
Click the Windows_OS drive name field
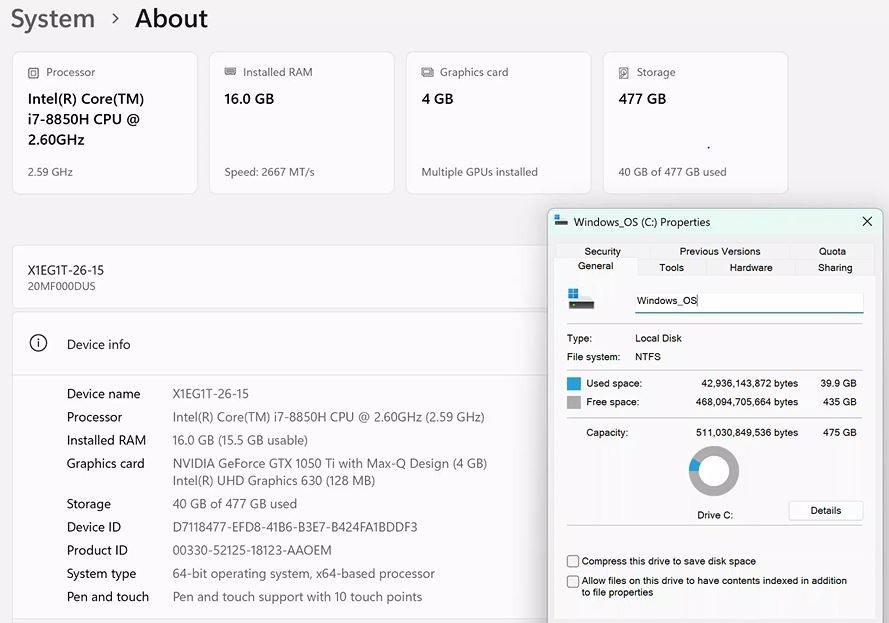(x=749, y=301)
